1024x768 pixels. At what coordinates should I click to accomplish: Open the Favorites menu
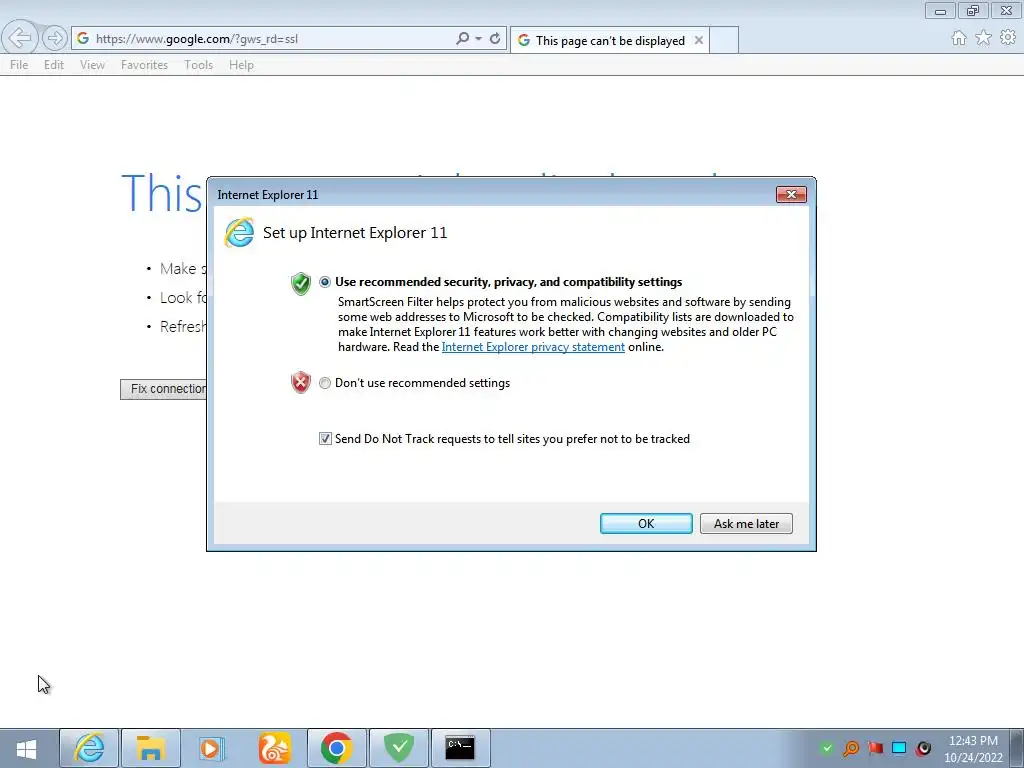tap(144, 65)
